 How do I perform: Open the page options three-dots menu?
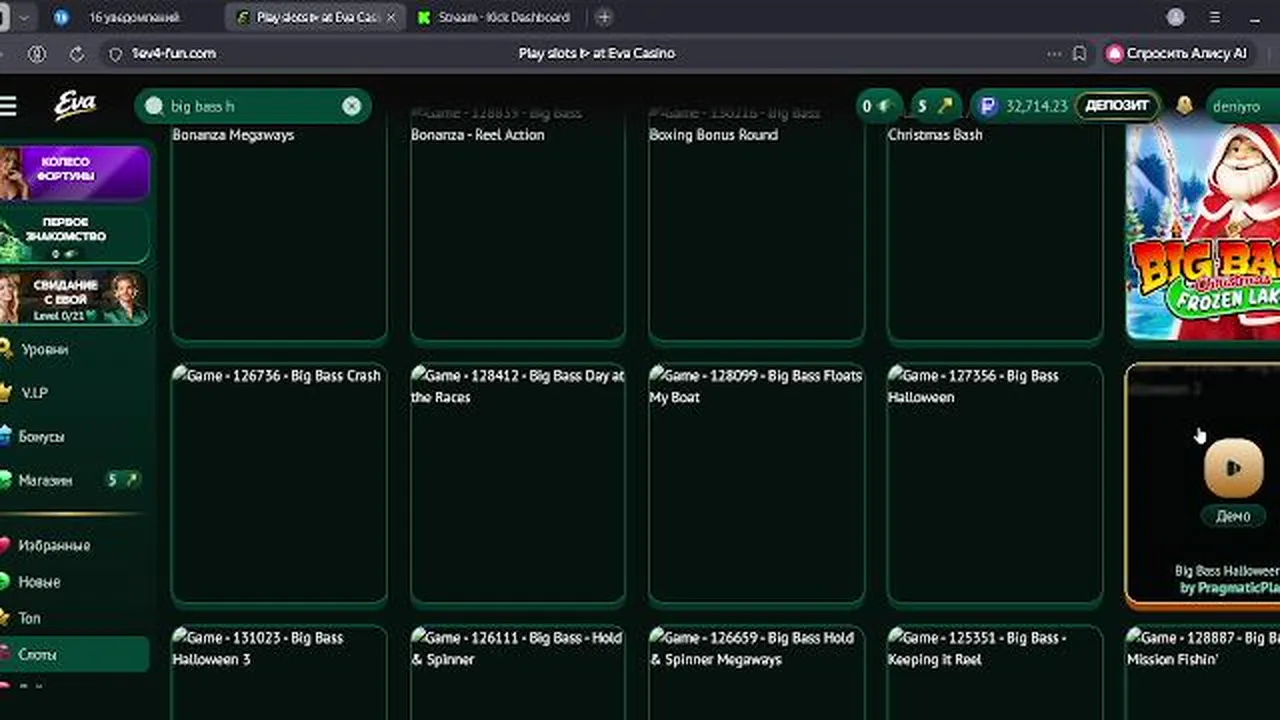pos(1053,53)
